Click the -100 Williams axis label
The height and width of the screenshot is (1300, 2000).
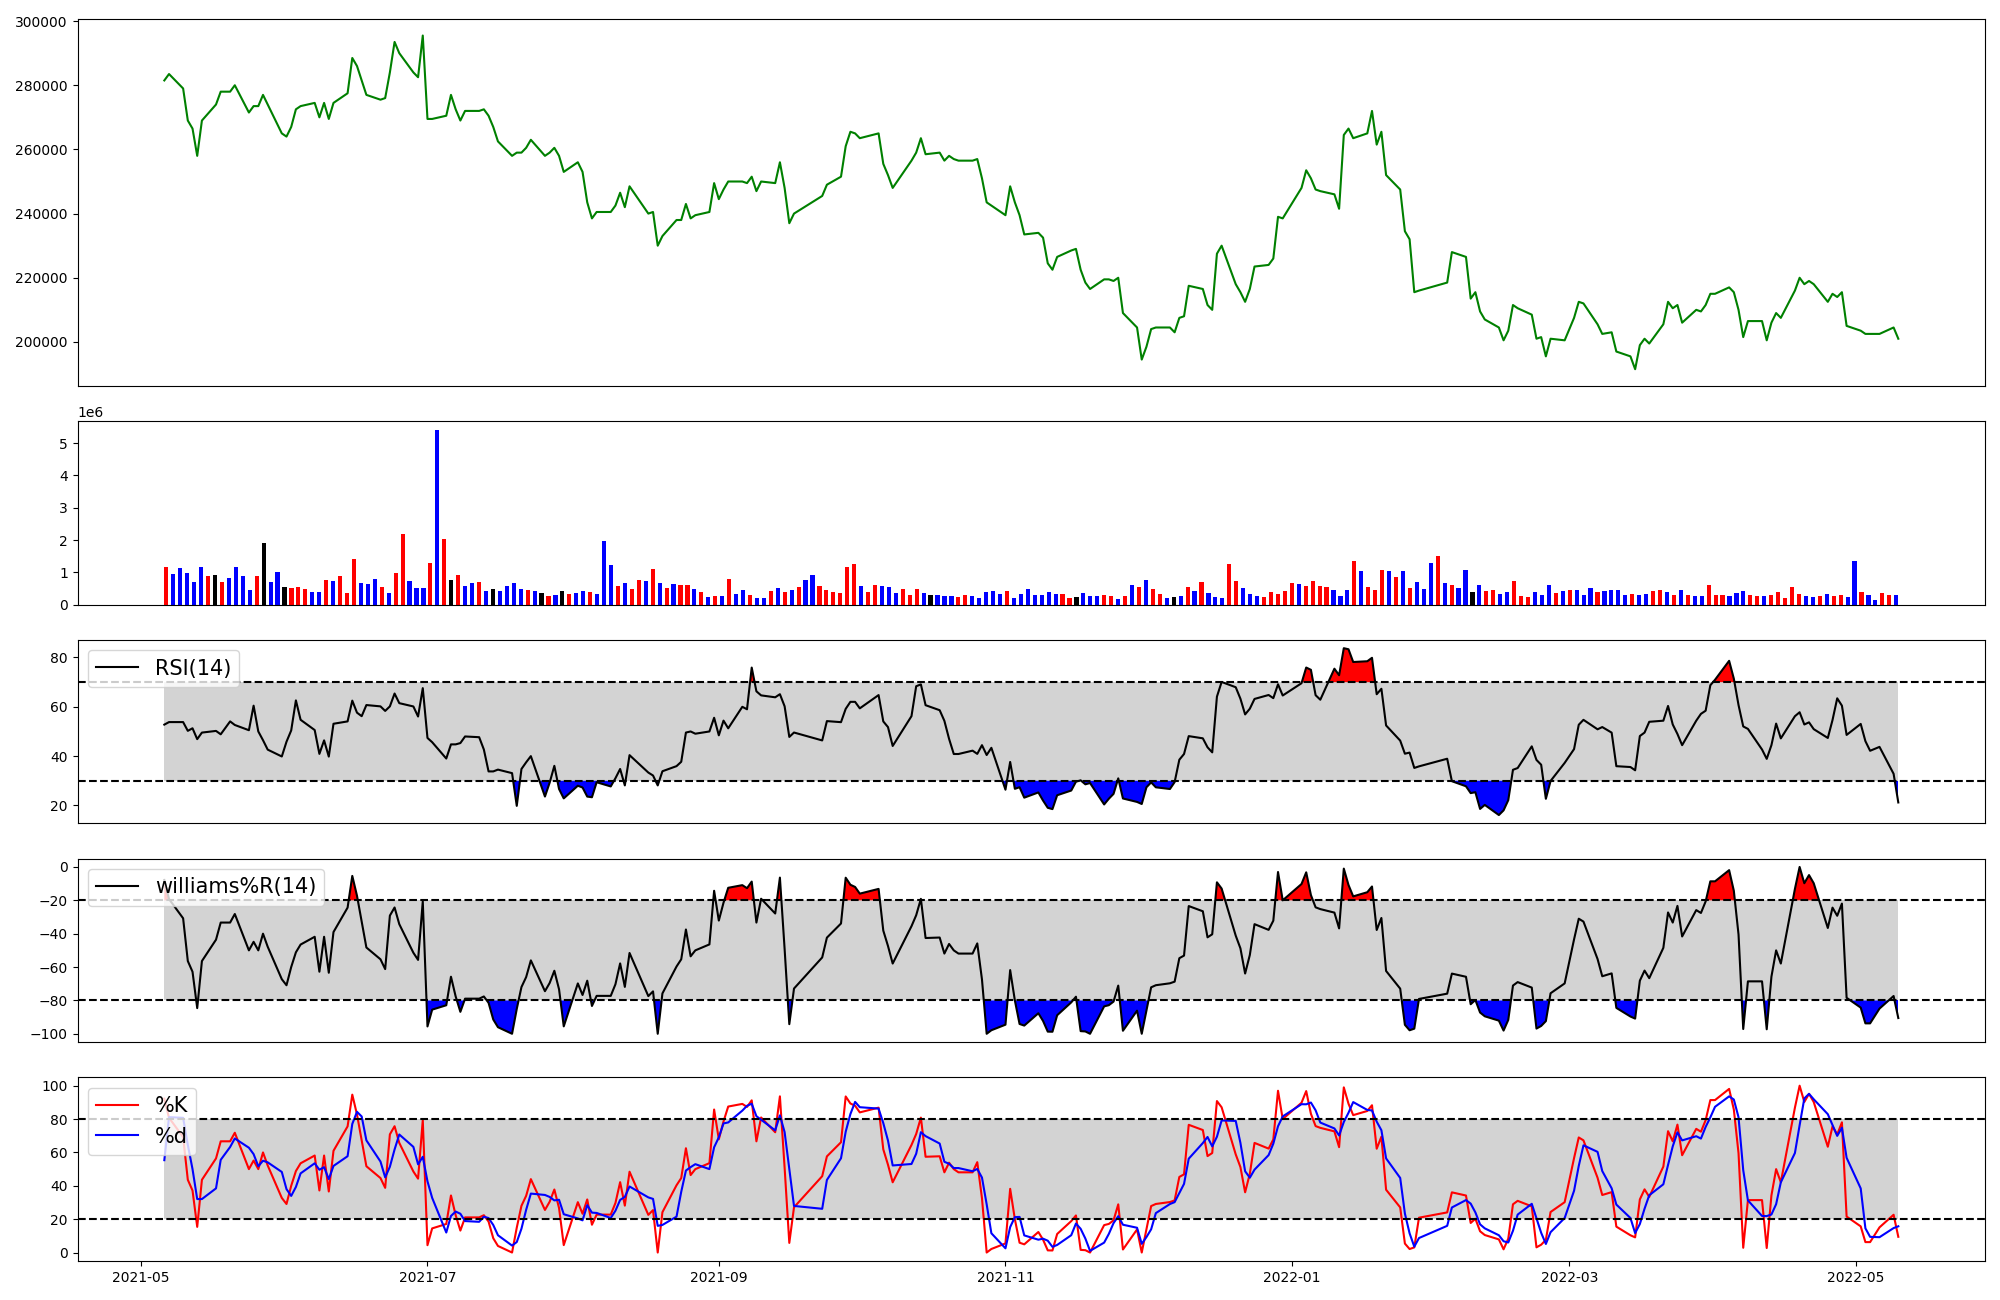pos(50,1034)
